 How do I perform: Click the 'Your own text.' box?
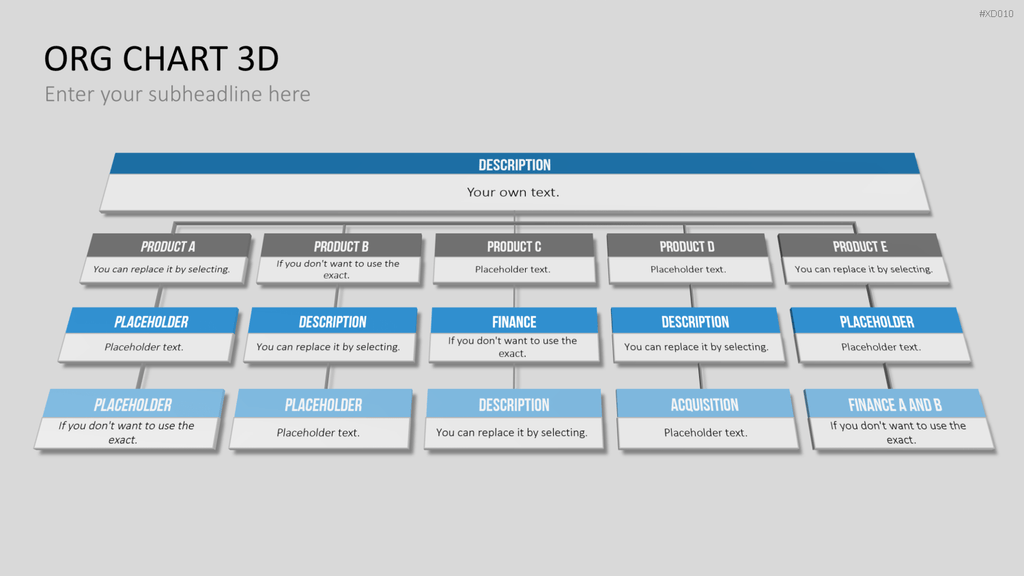point(515,193)
